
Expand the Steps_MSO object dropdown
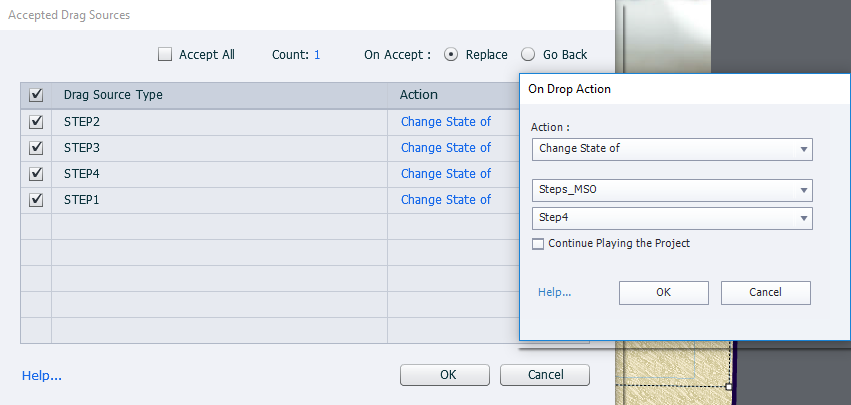672,191
